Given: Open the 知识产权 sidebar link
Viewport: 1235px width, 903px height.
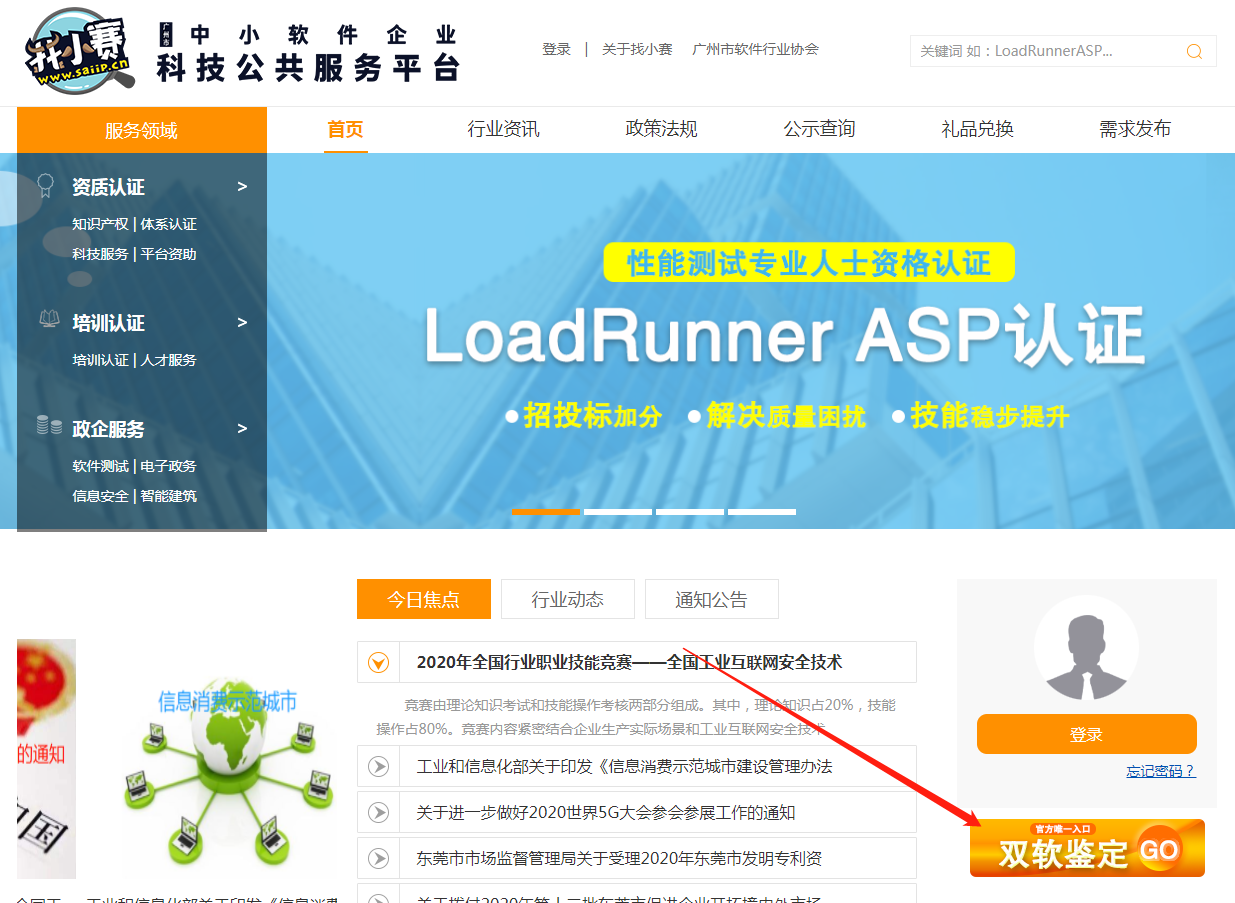Looking at the screenshot, I should pos(100,224).
